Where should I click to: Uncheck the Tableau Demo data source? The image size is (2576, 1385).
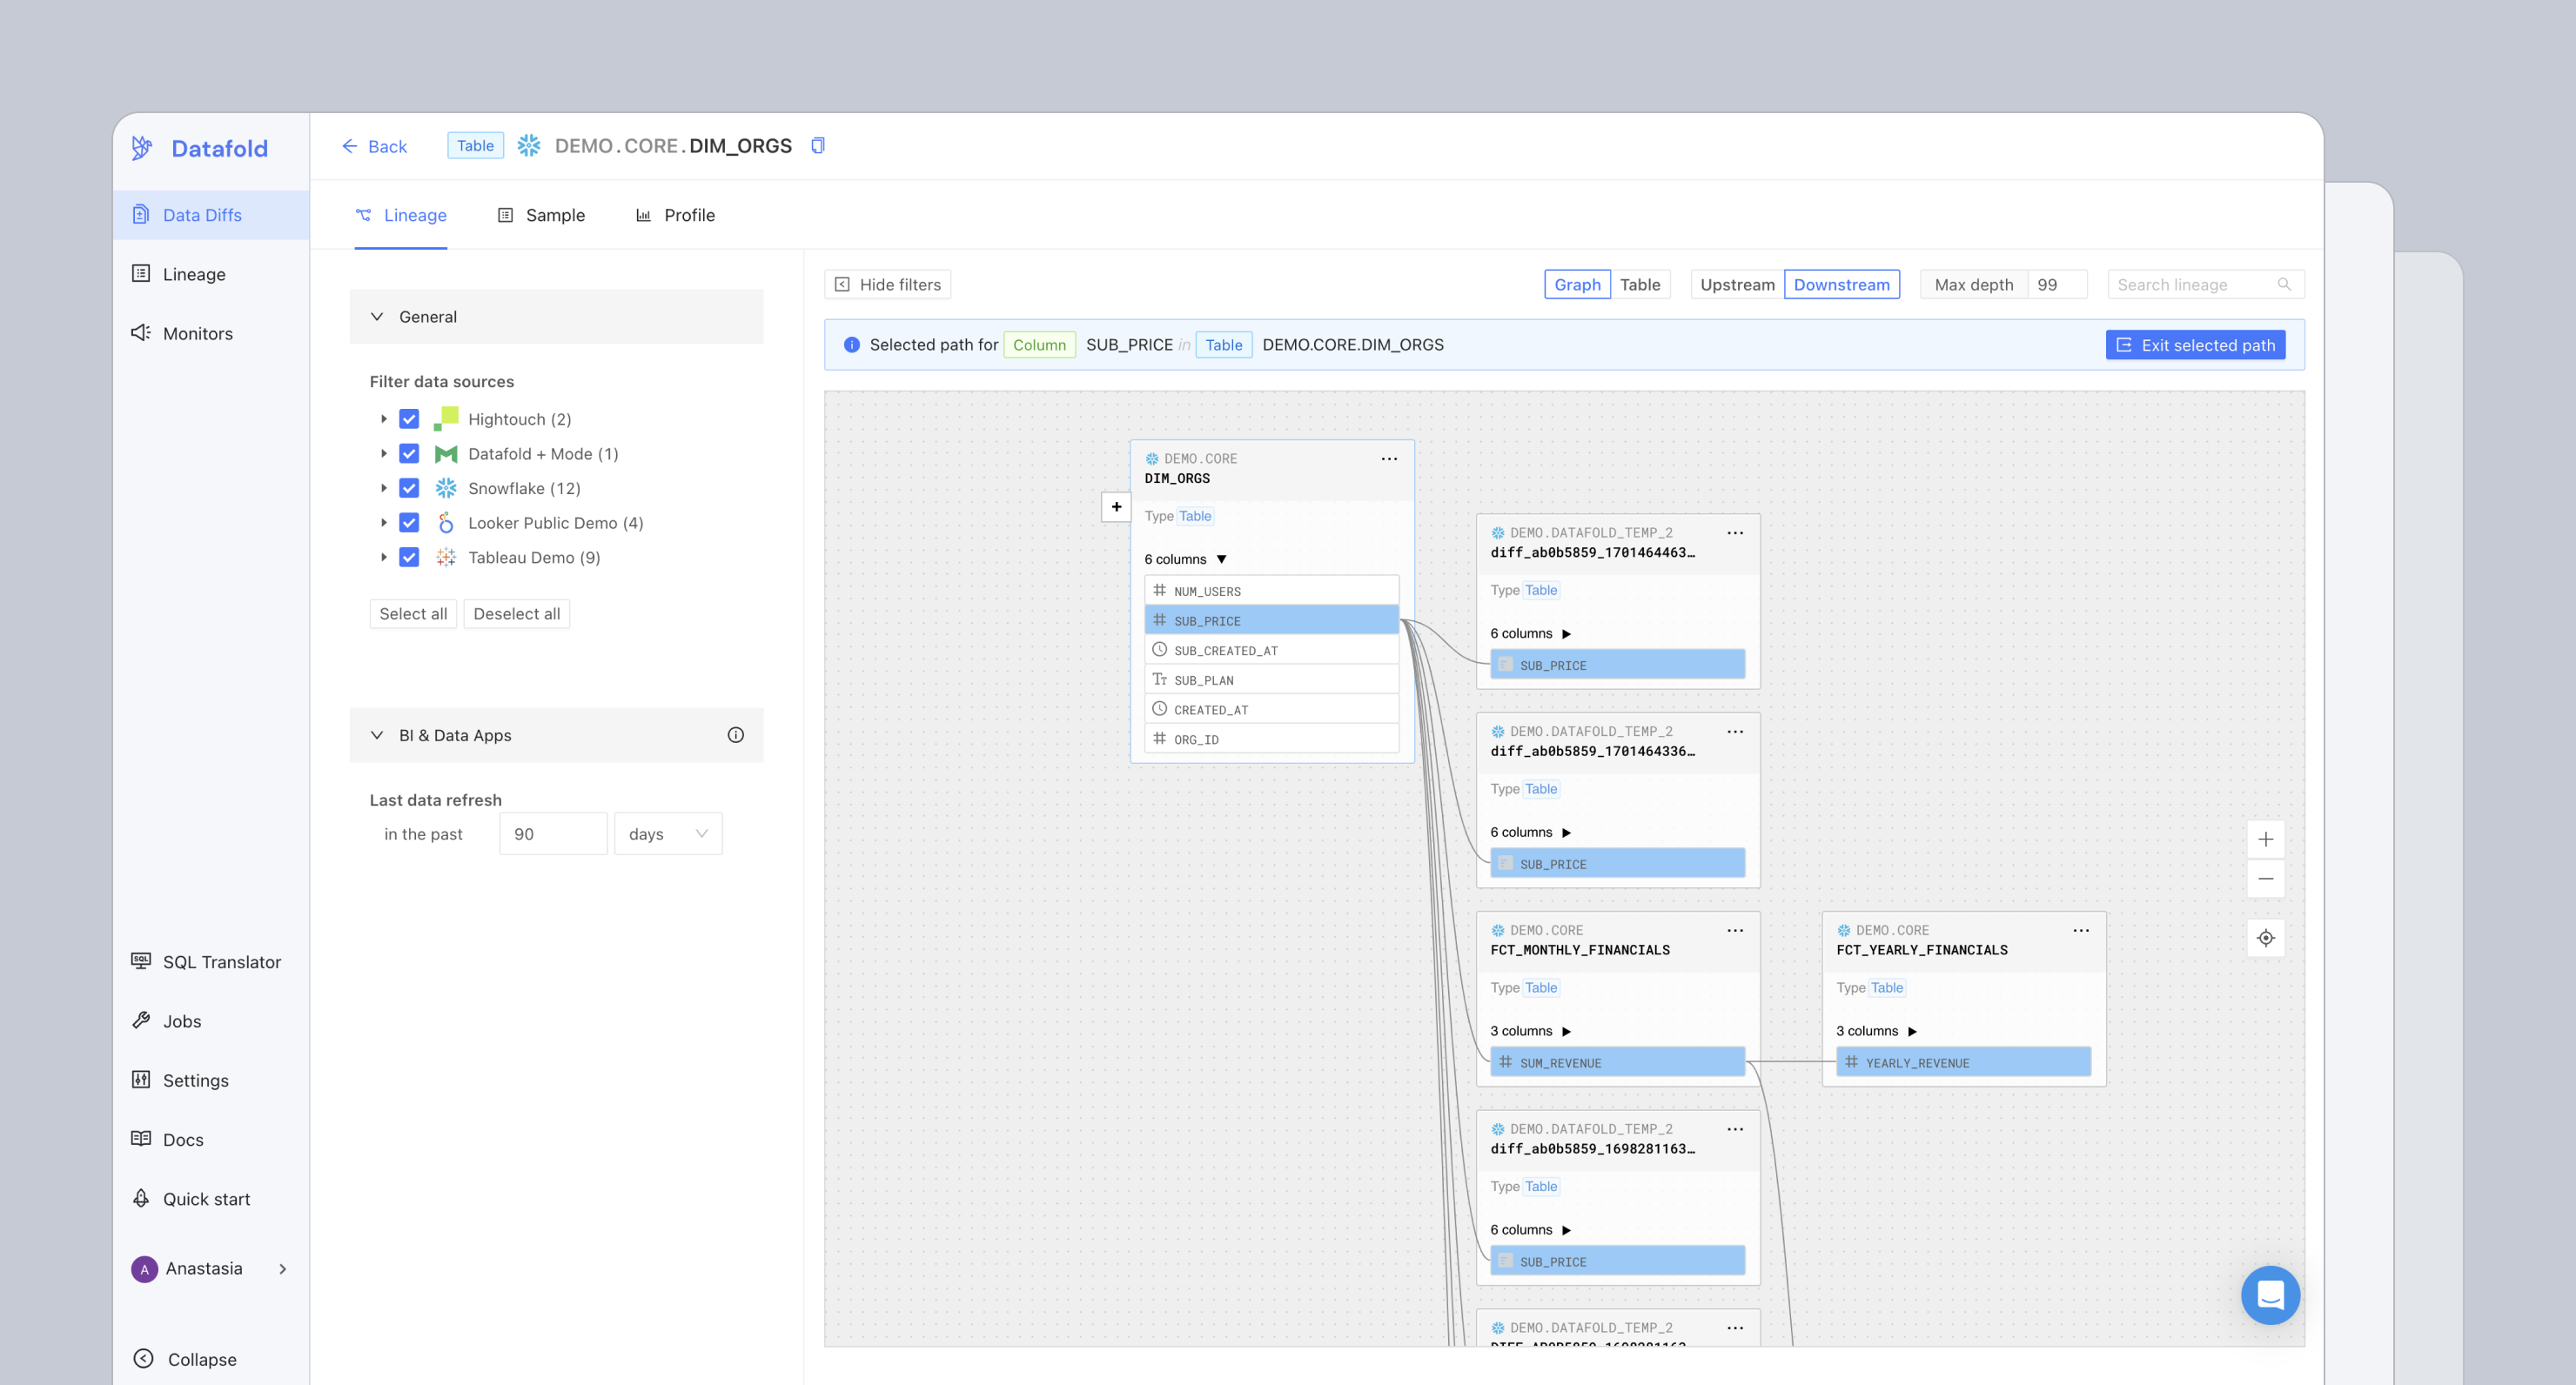tap(409, 558)
